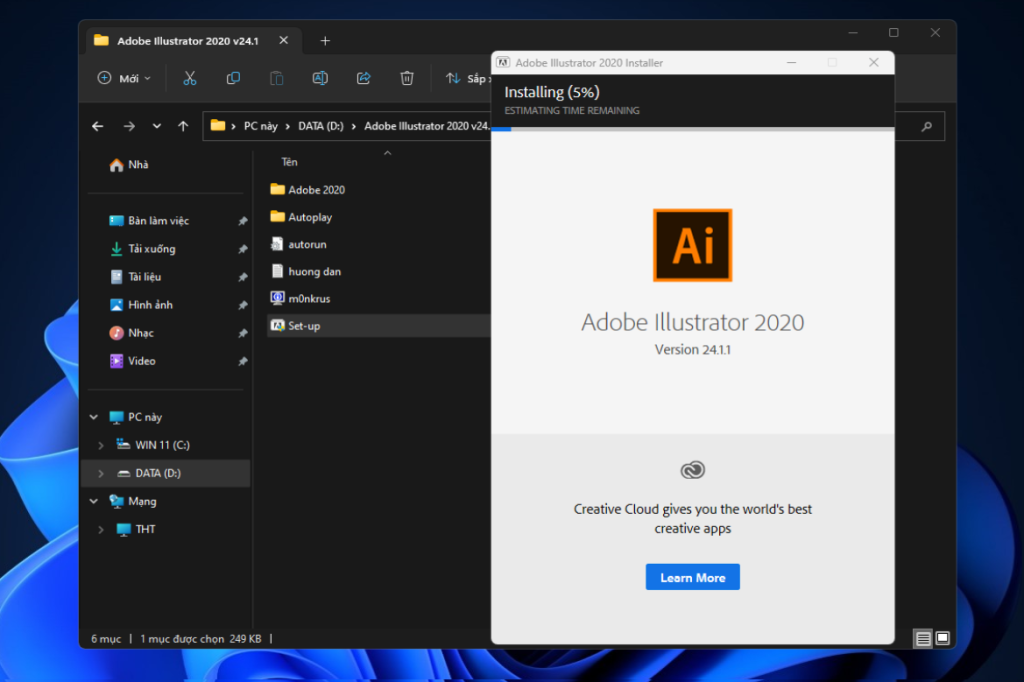Image resolution: width=1024 pixels, height=682 pixels.
Task: Click pin icon next to Tải xuống
Action: click(x=242, y=250)
